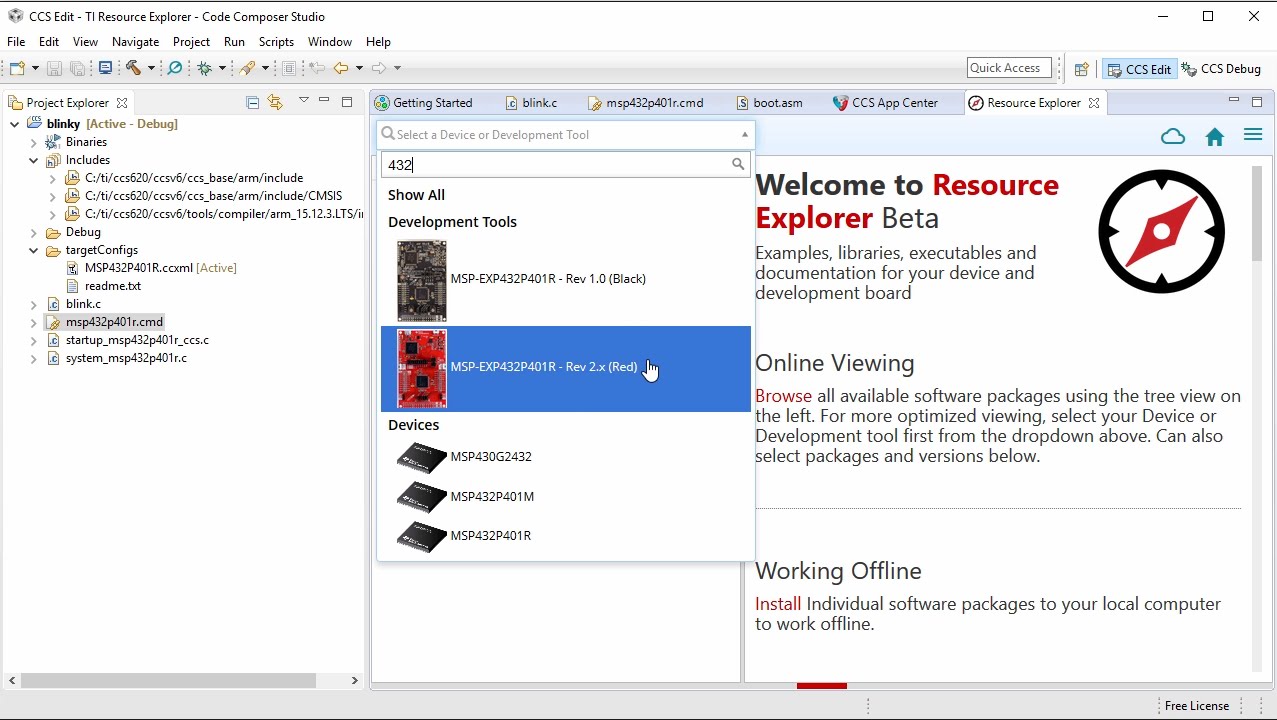Open the Help menu
Image resolution: width=1277 pixels, height=720 pixels.
point(378,42)
